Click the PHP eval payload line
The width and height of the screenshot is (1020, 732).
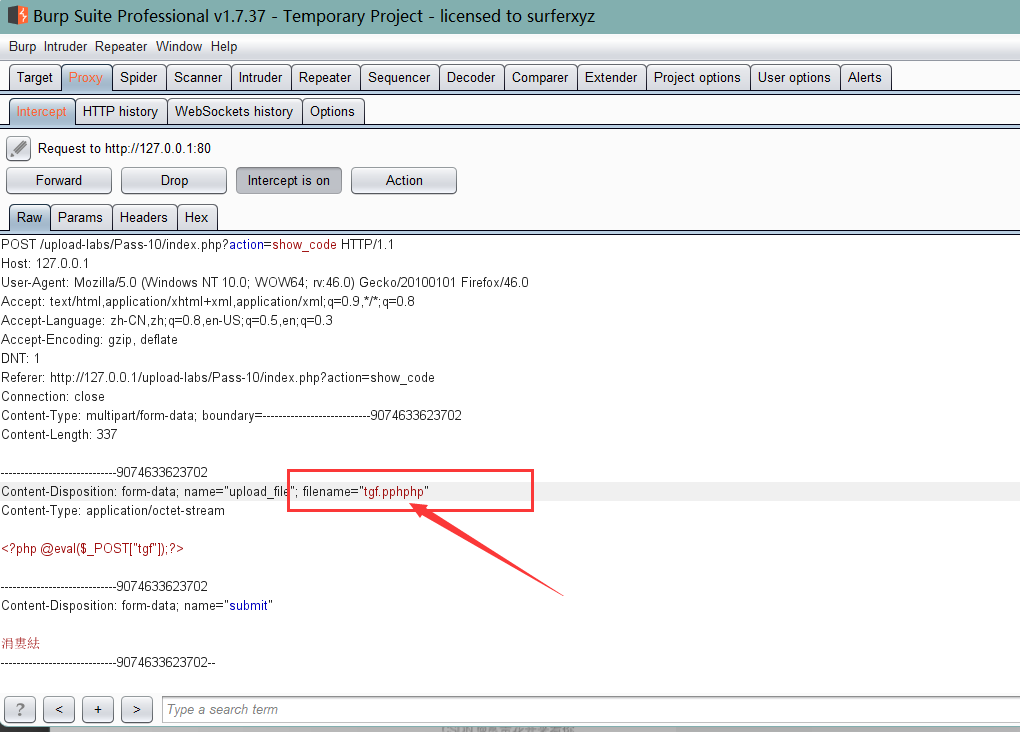pos(92,549)
